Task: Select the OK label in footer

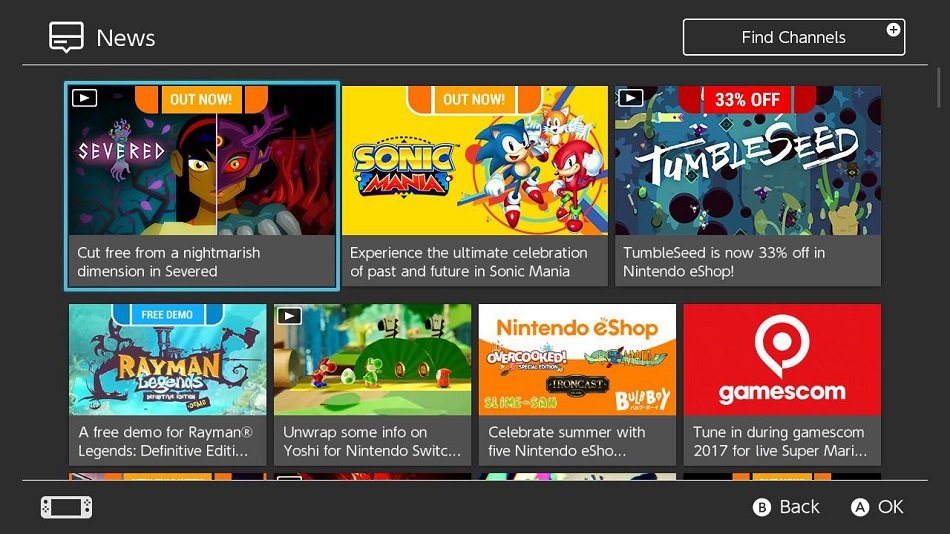Action: [891, 507]
